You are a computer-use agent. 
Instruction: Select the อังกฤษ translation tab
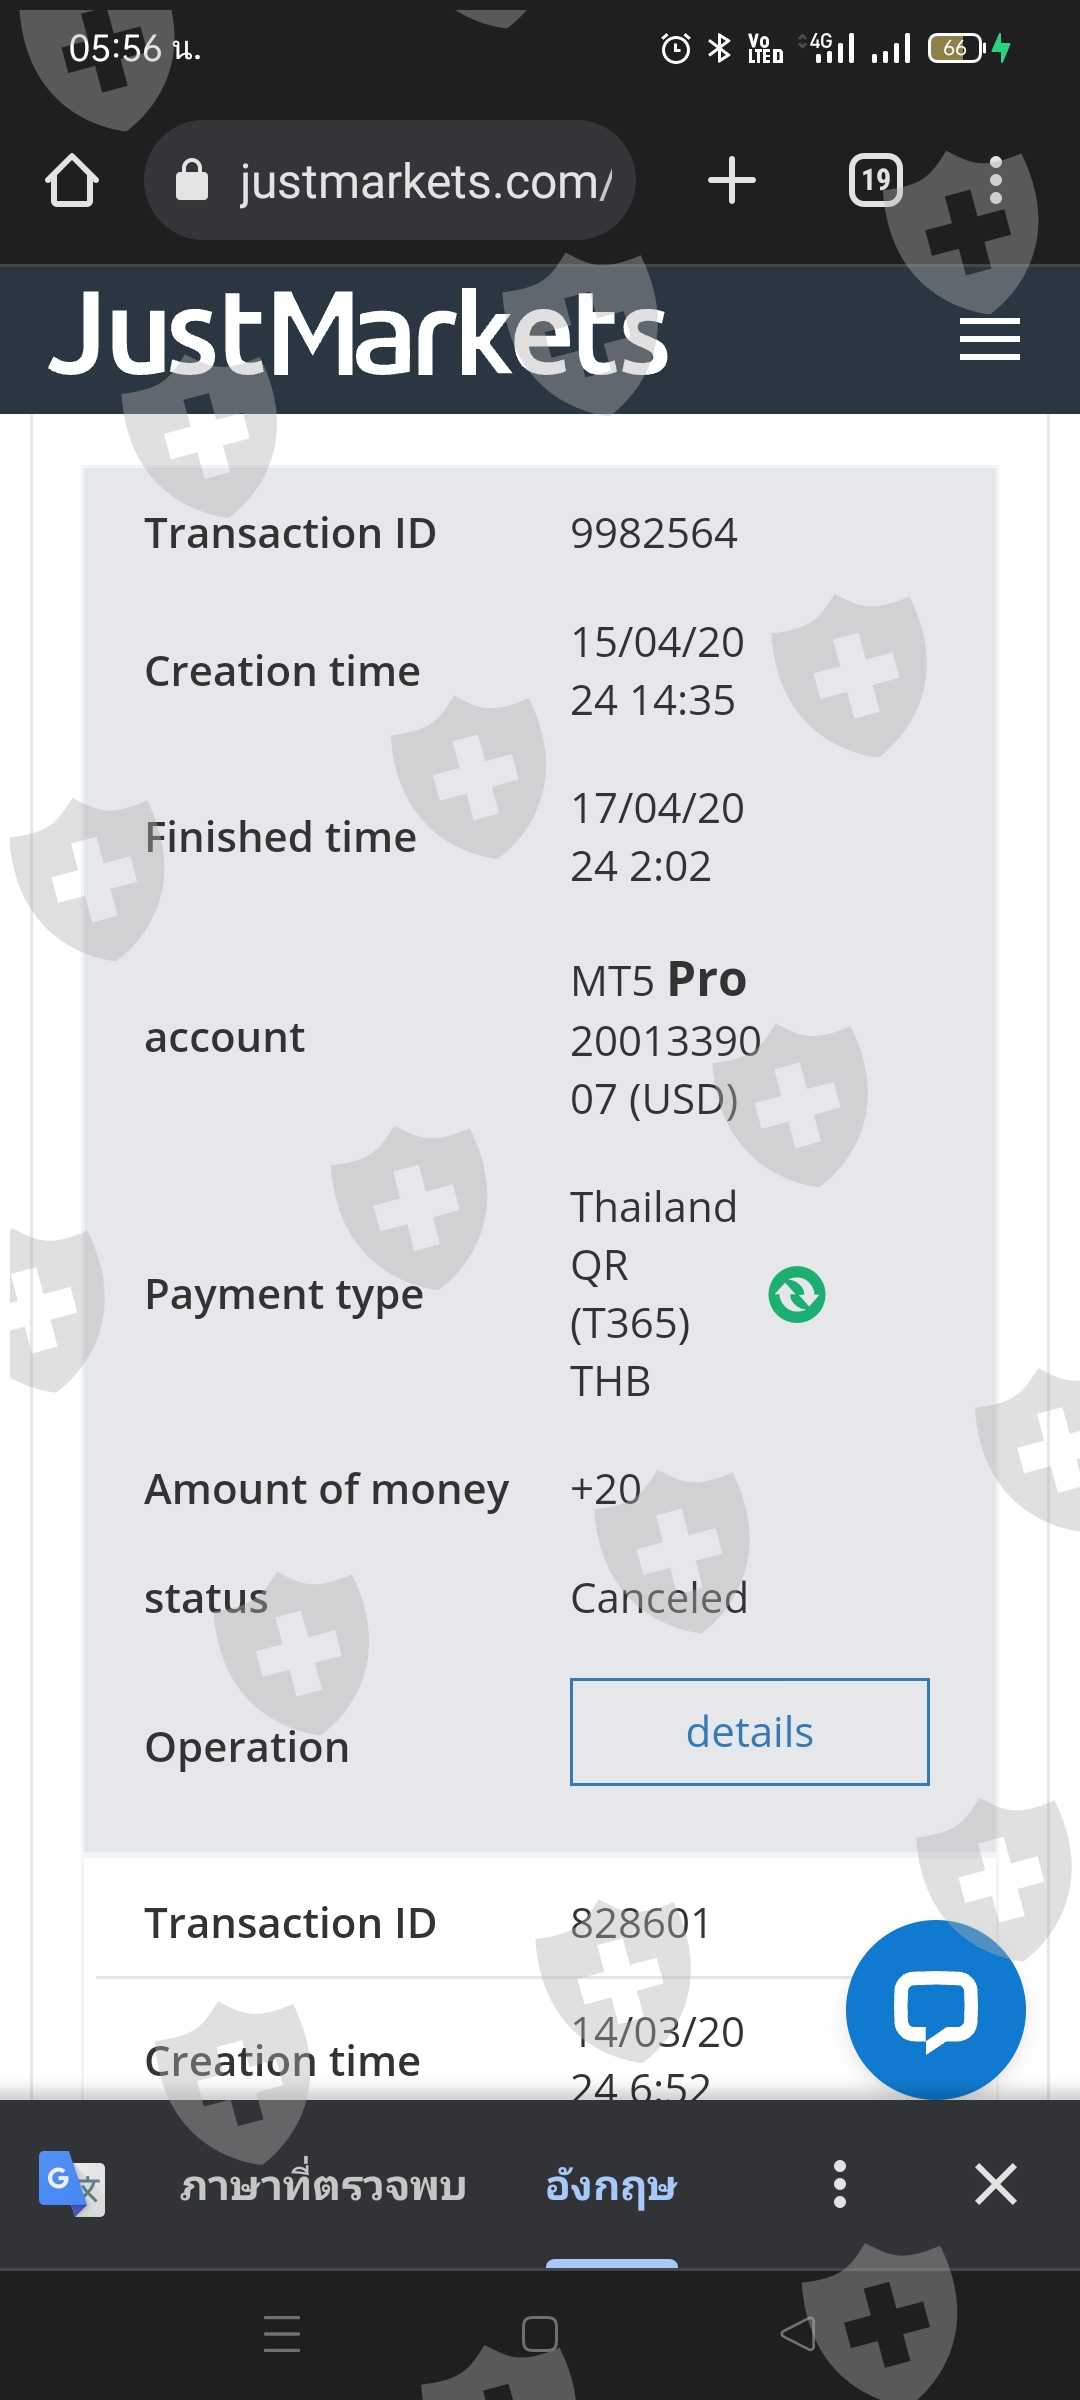(611, 2186)
